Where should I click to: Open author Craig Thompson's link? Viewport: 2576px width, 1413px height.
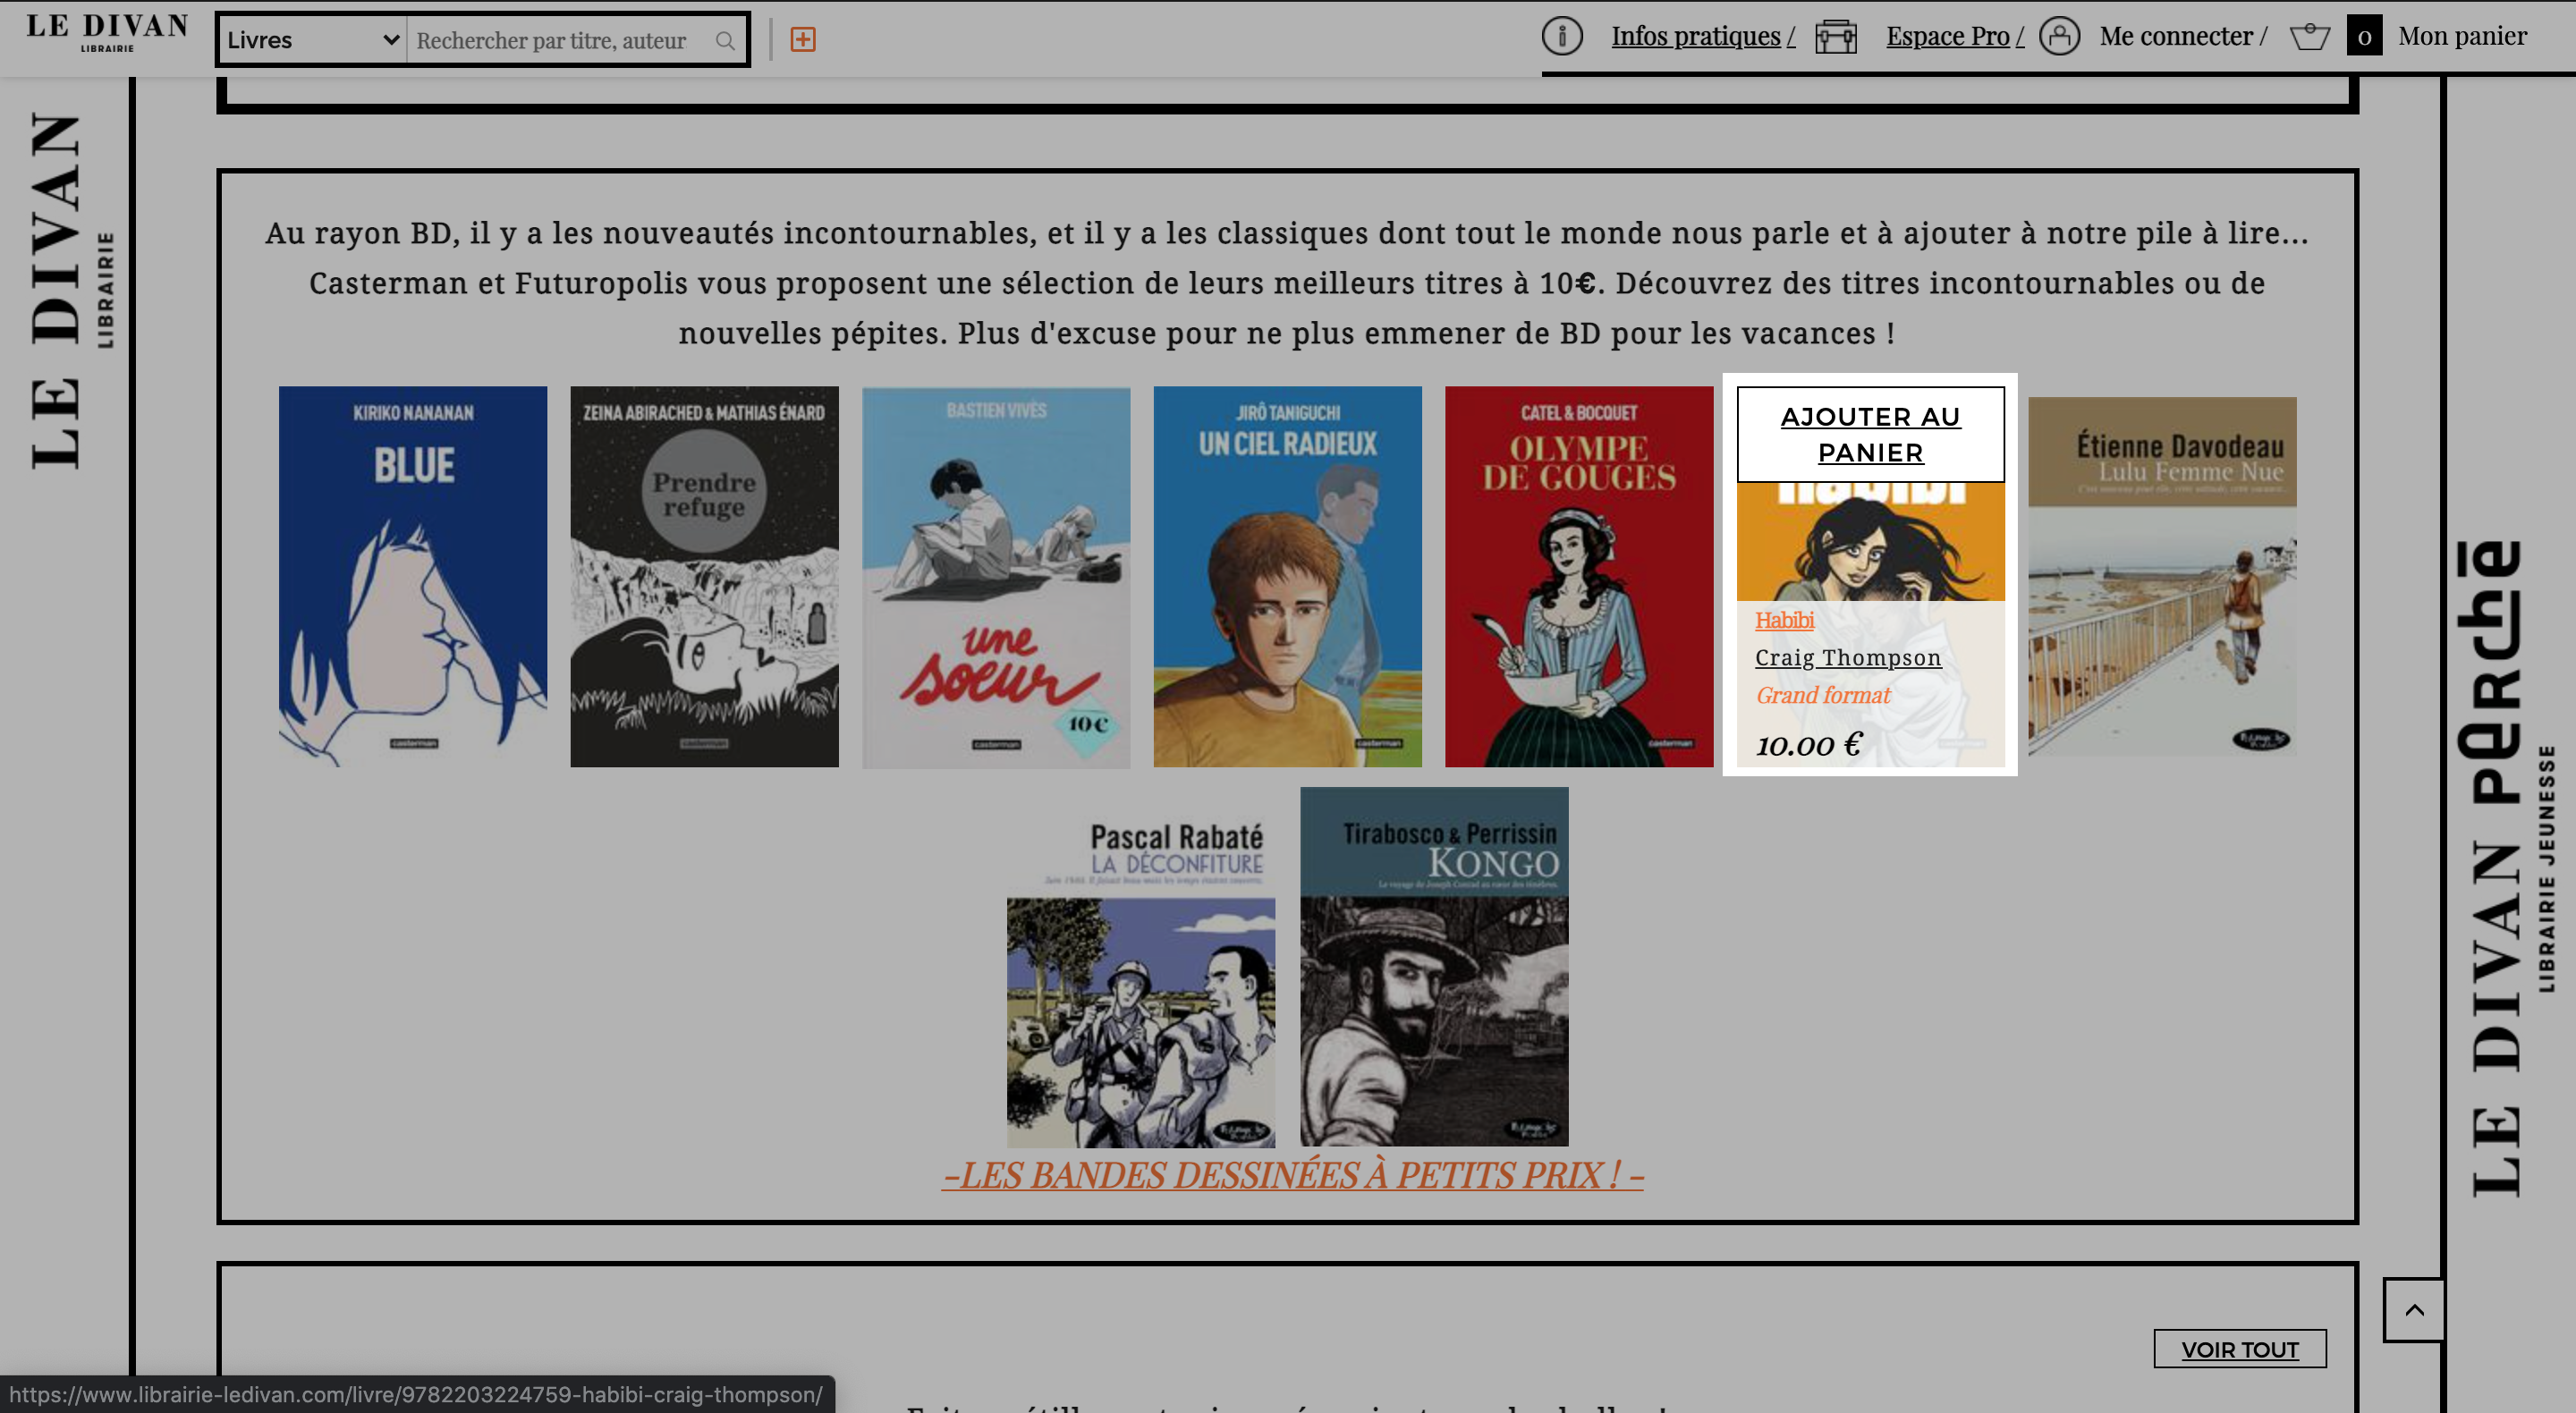[1848, 658]
